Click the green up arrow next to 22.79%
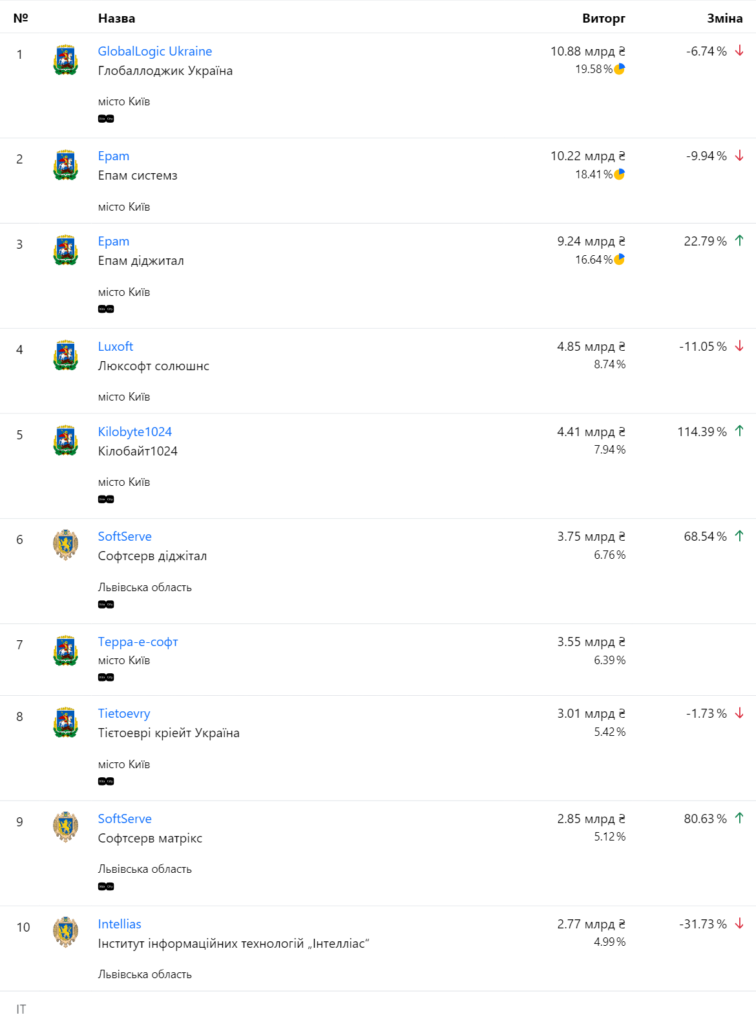The image size is (756, 1024). pos(739,241)
